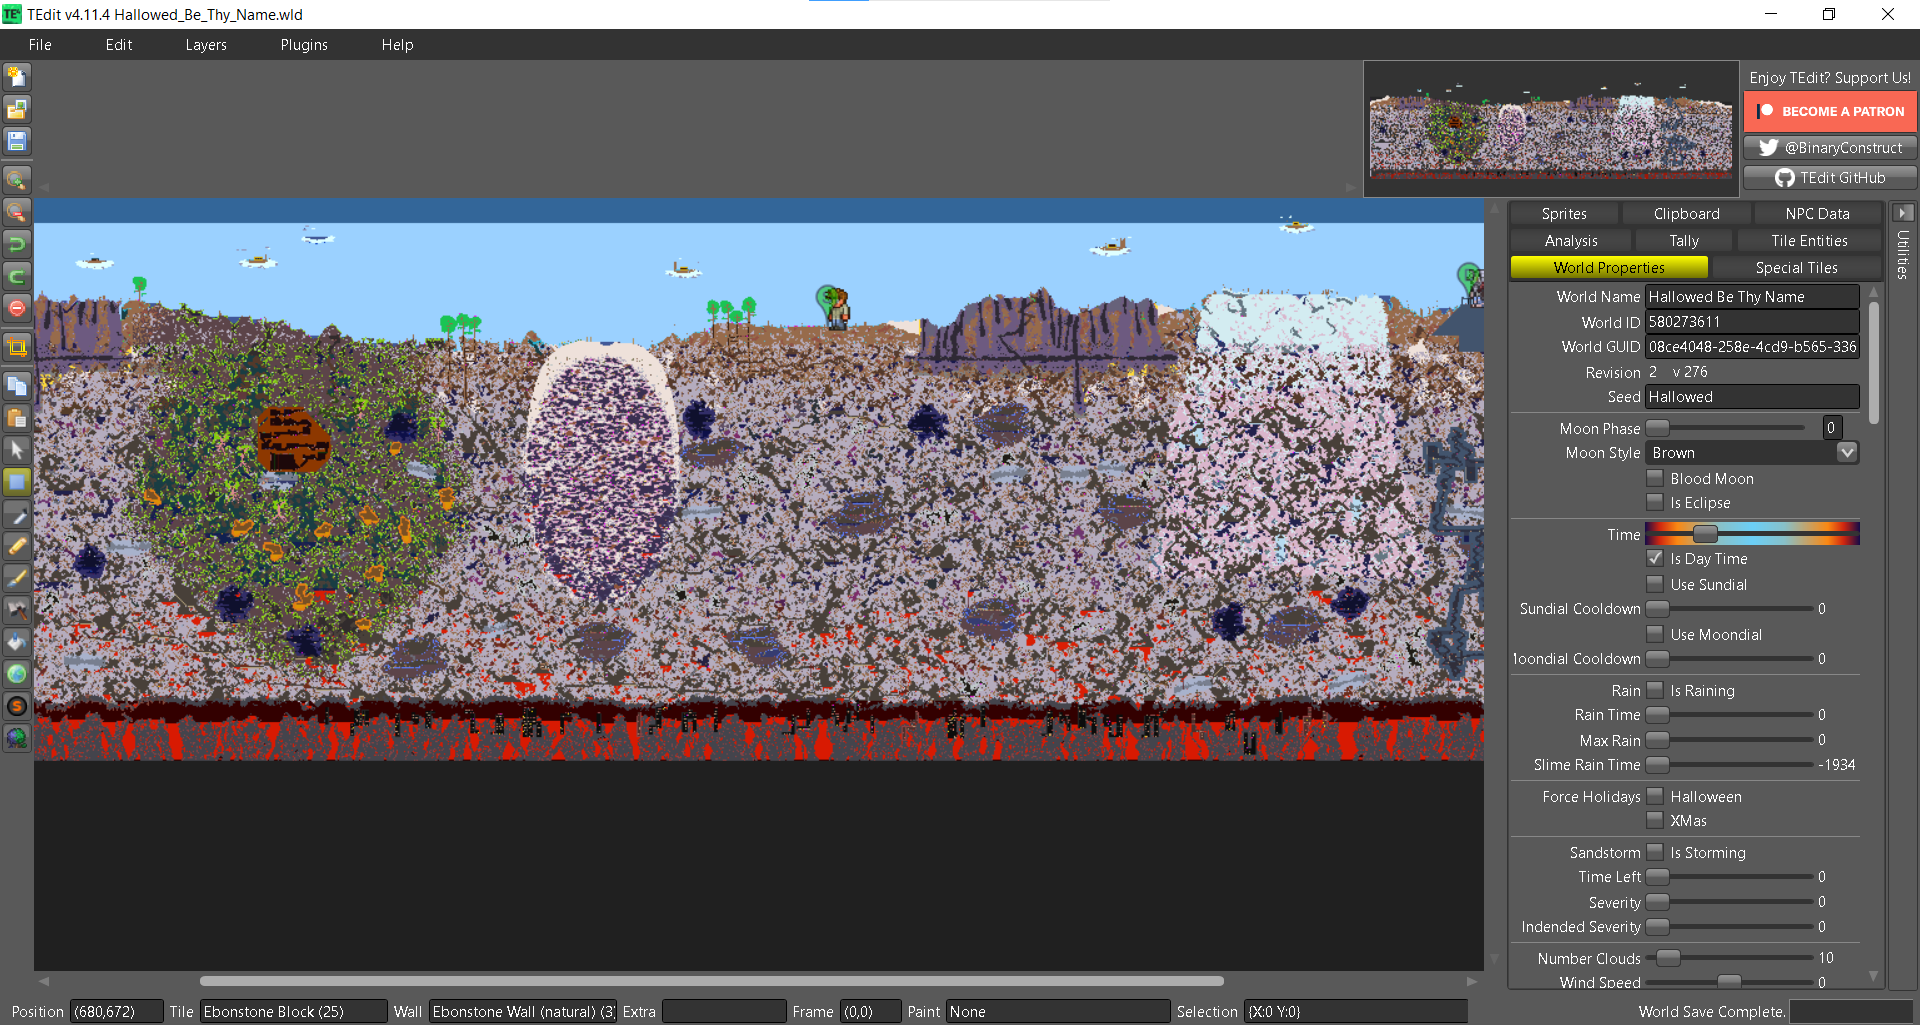Click the orange Crop icon

(17, 347)
